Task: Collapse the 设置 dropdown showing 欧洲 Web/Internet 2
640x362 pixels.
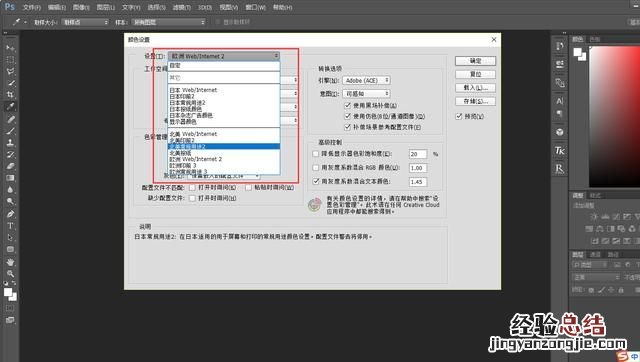Action: 224,56
